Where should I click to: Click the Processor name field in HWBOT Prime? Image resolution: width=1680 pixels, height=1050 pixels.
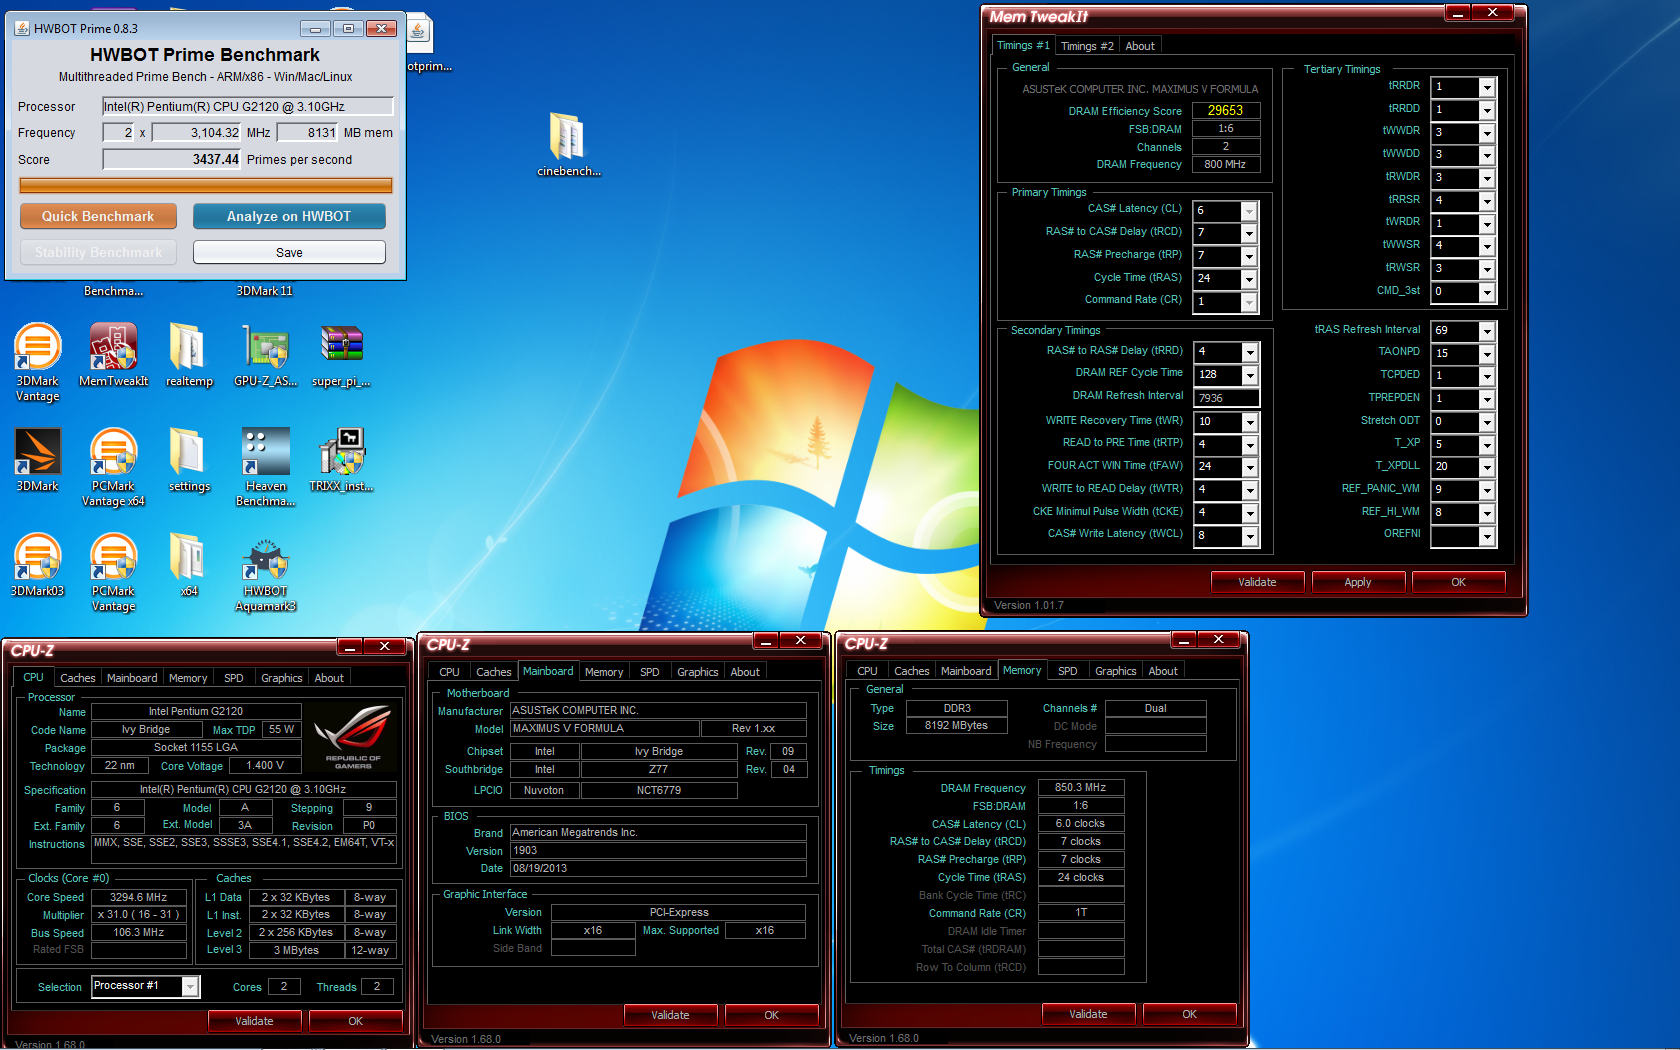248,106
